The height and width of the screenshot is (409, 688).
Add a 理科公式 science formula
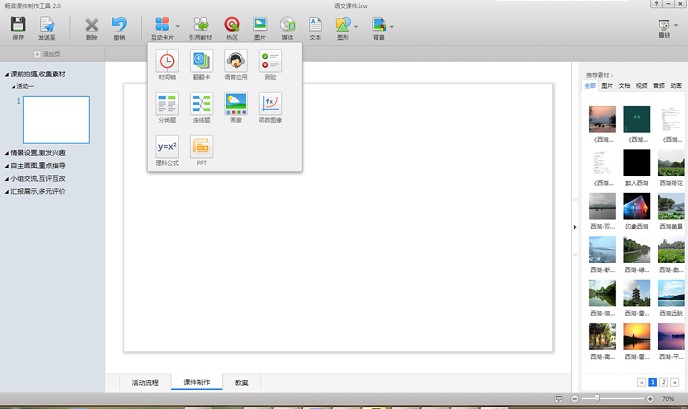click(167, 147)
